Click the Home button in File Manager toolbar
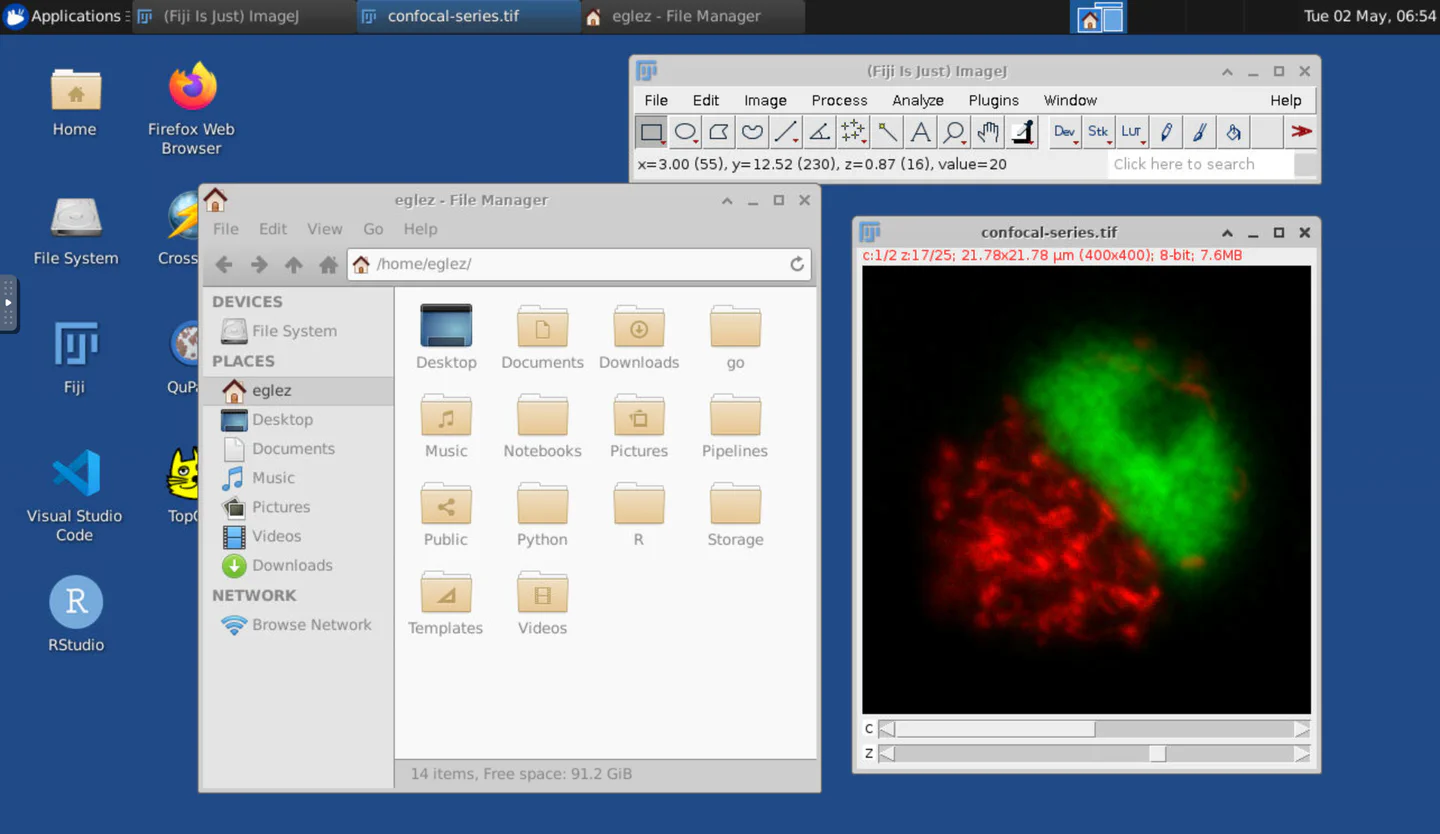The height and width of the screenshot is (834, 1440). [x=328, y=264]
